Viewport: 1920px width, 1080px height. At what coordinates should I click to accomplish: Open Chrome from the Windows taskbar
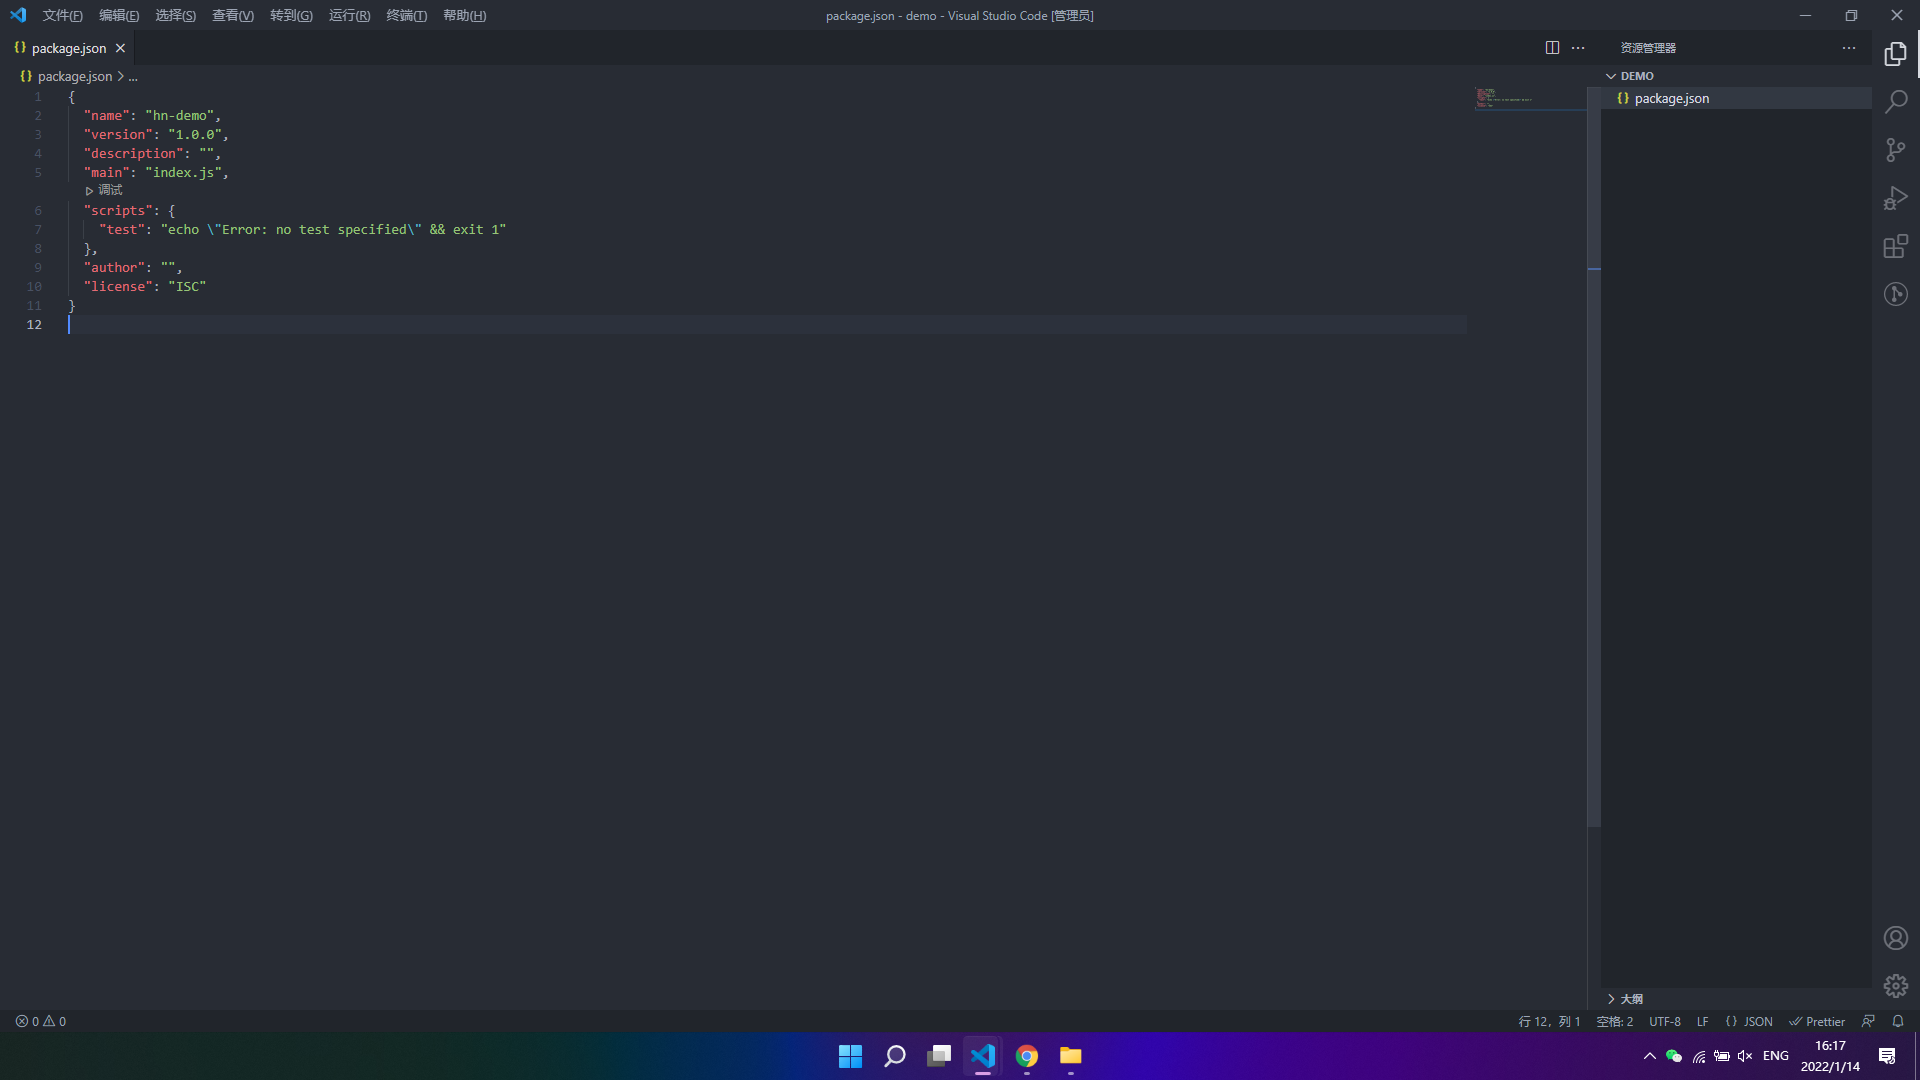point(1026,1056)
